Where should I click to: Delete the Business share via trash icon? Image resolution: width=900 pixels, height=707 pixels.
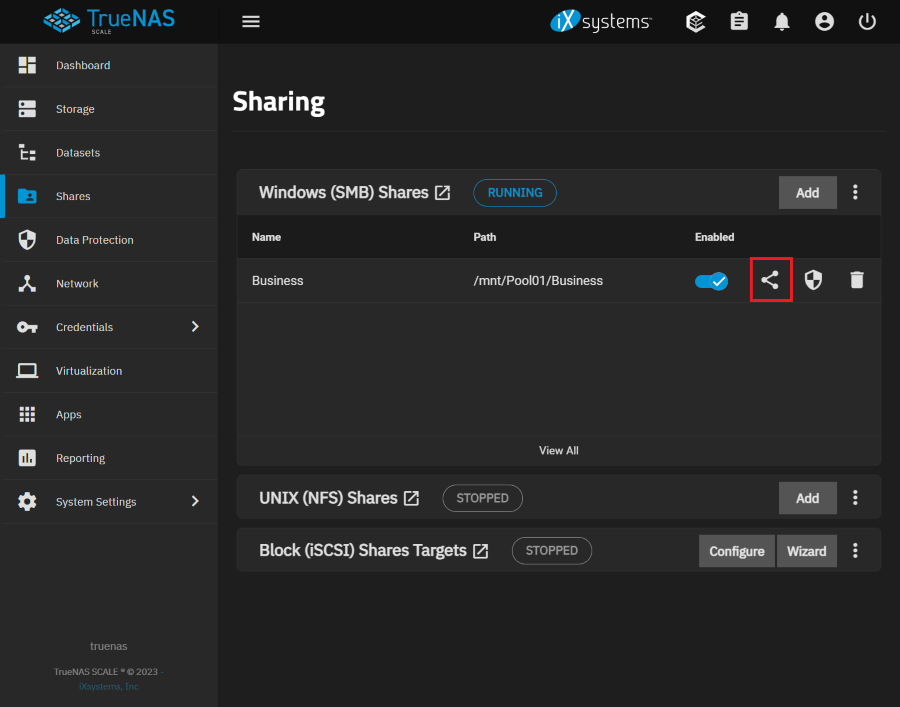(857, 280)
